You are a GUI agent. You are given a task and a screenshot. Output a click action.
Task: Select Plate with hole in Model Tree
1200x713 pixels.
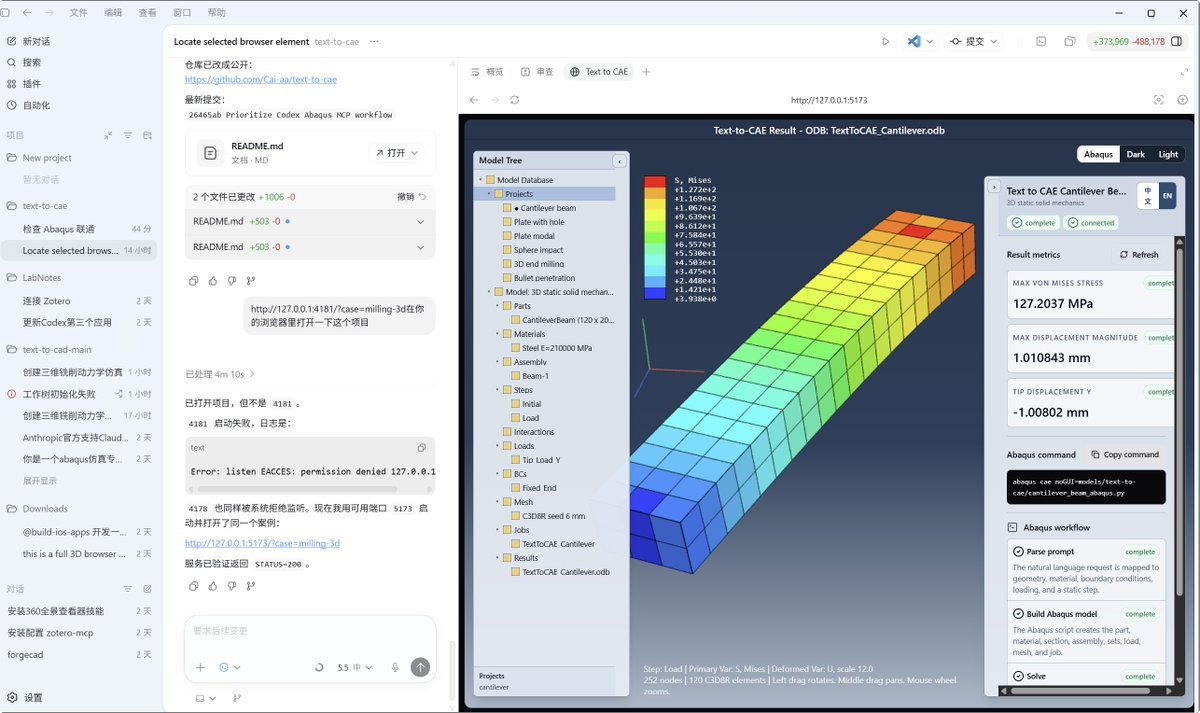coord(539,222)
